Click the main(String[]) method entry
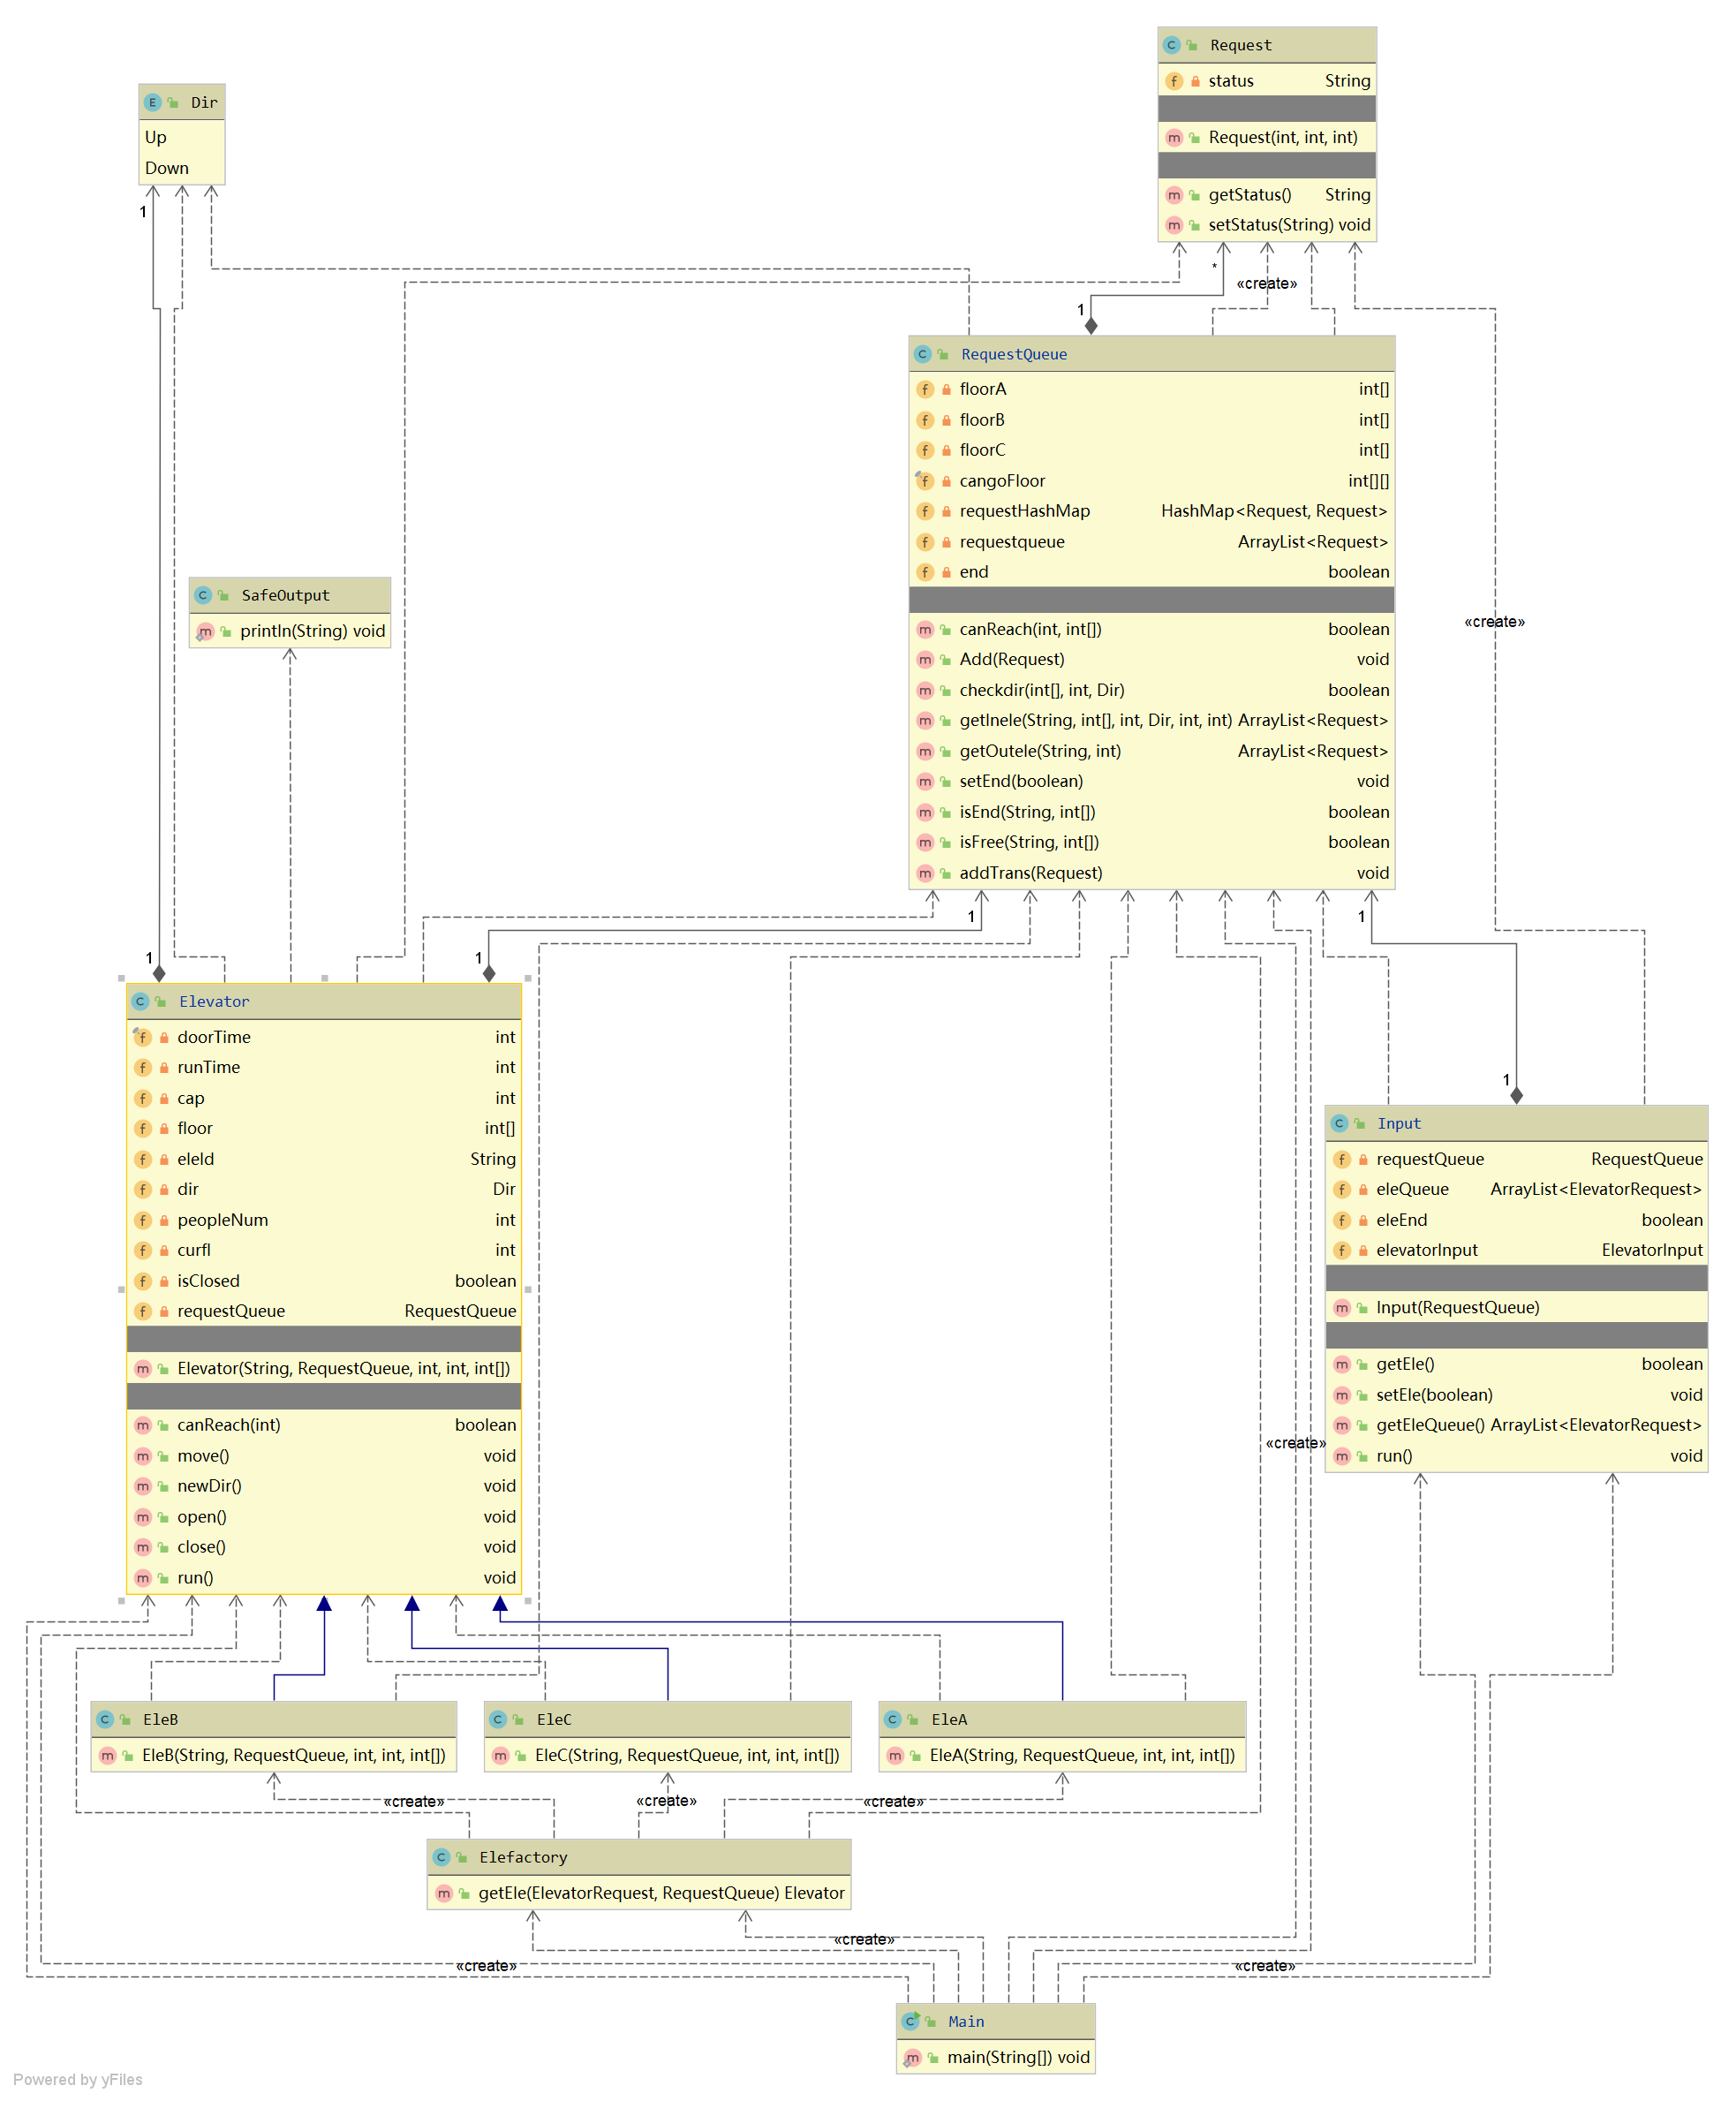The width and height of the screenshot is (1736, 2101). click(x=1017, y=2057)
